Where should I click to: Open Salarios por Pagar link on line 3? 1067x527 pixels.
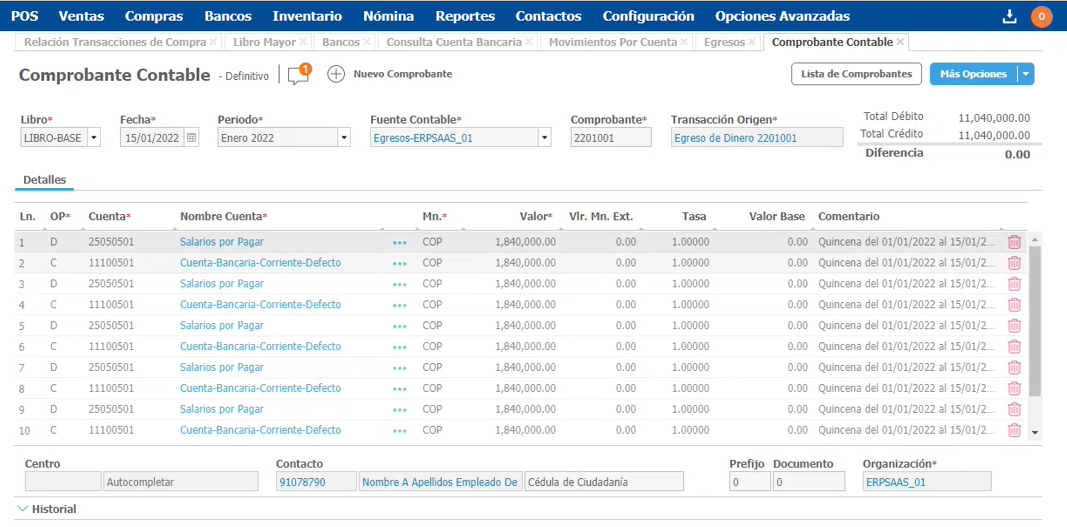coord(222,284)
